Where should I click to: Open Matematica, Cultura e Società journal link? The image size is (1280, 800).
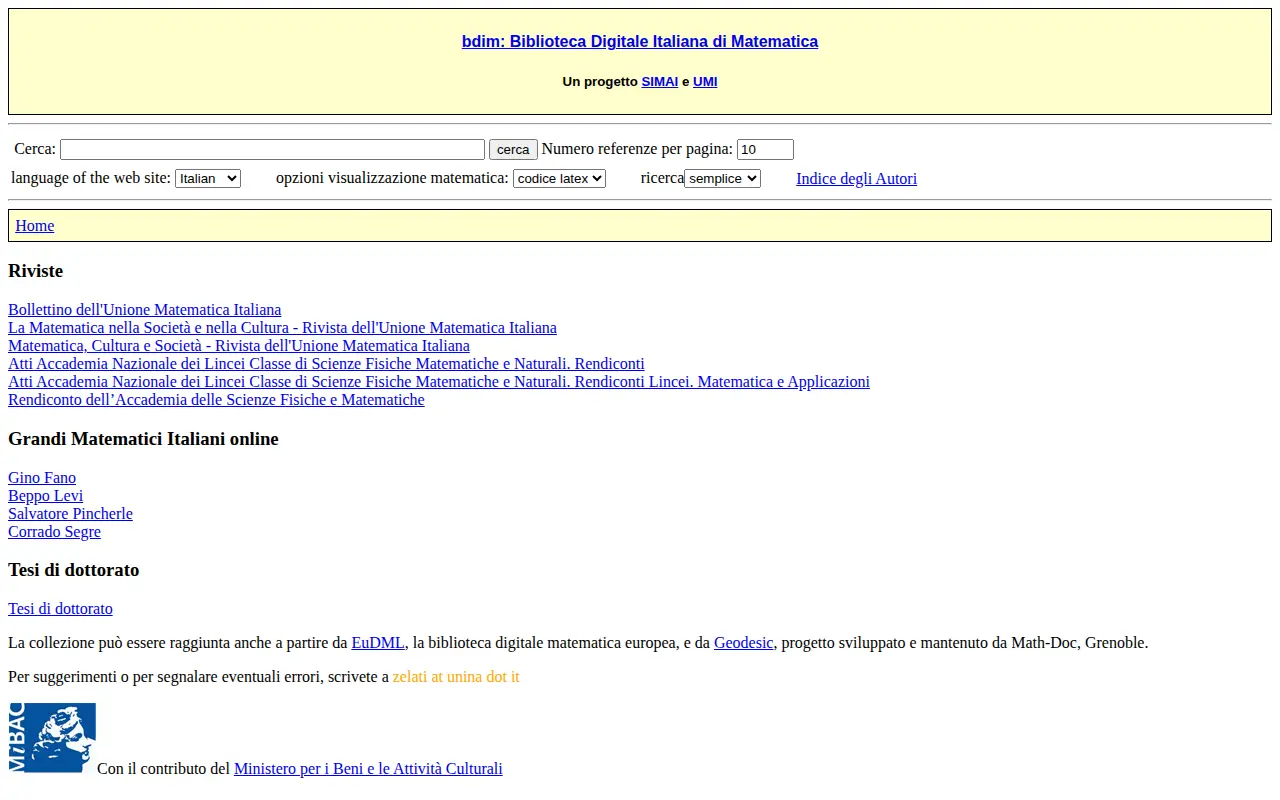[239, 346]
